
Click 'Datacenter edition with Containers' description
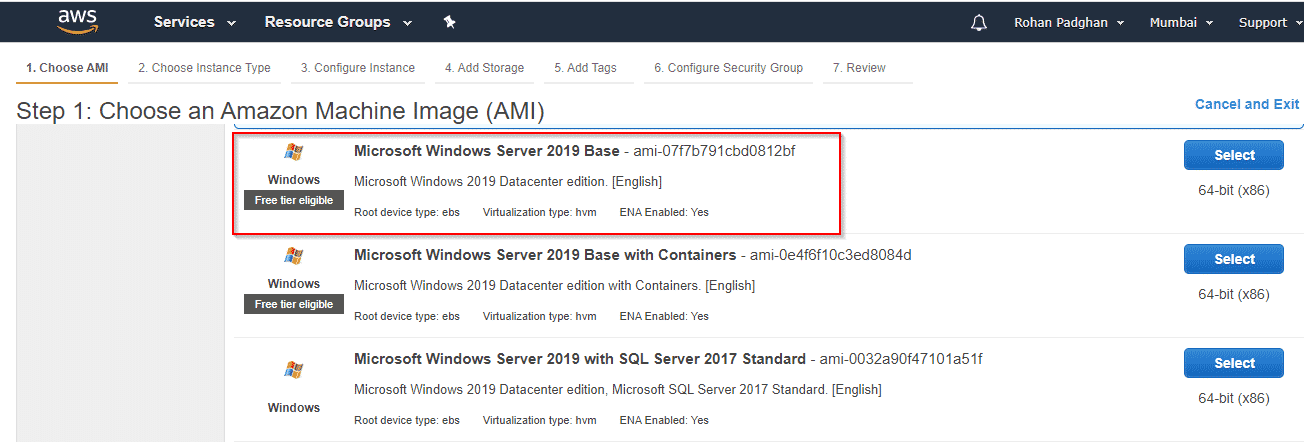pos(554,286)
